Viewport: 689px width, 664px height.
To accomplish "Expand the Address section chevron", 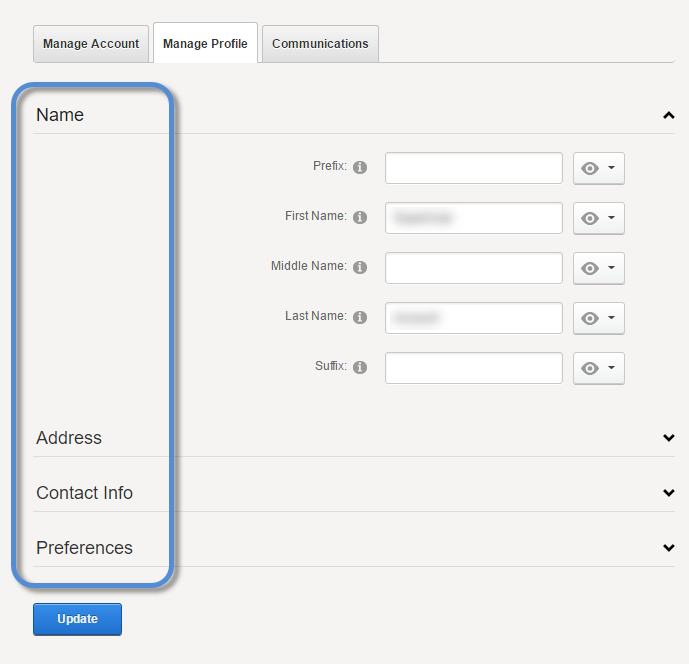I will pyautogui.click(x=668, y=438).
